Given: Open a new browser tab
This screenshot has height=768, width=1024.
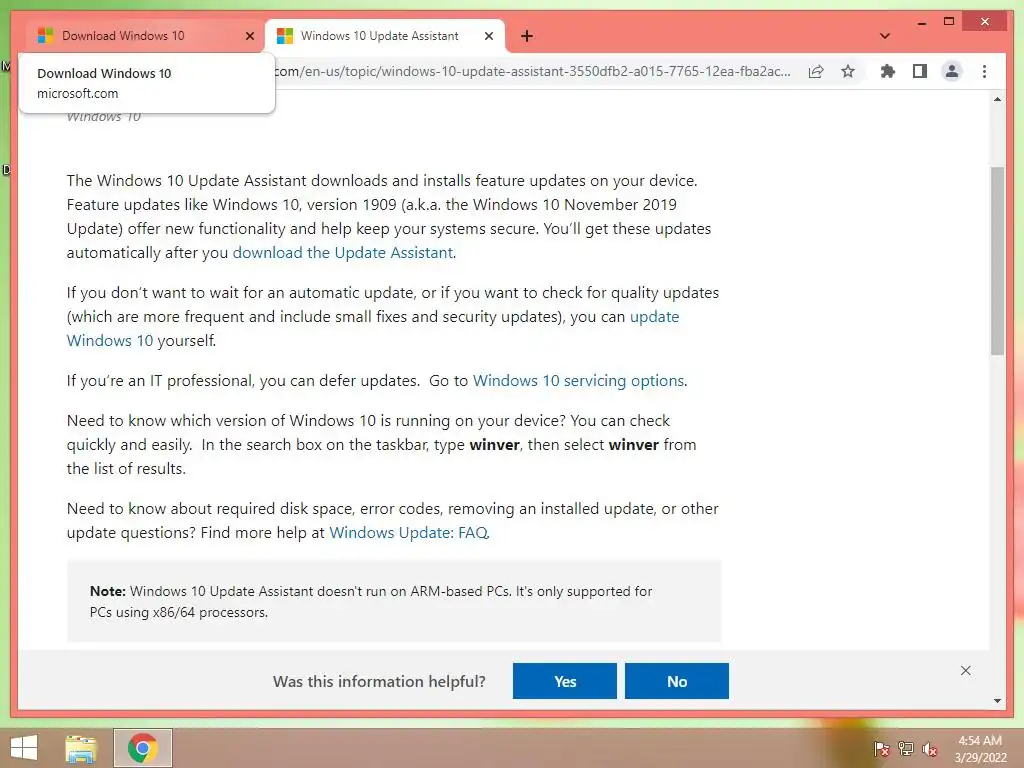Looking at the screenshot, I should [527, 36].
